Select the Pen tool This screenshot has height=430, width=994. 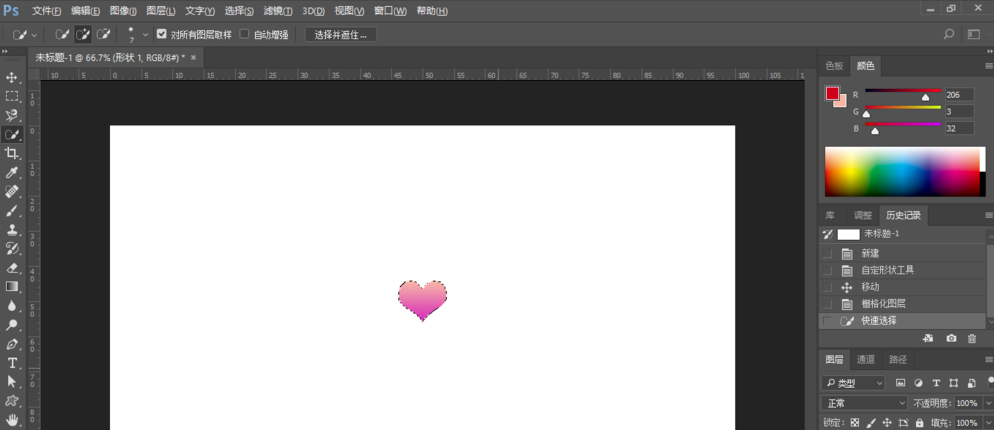coord(11,344)
